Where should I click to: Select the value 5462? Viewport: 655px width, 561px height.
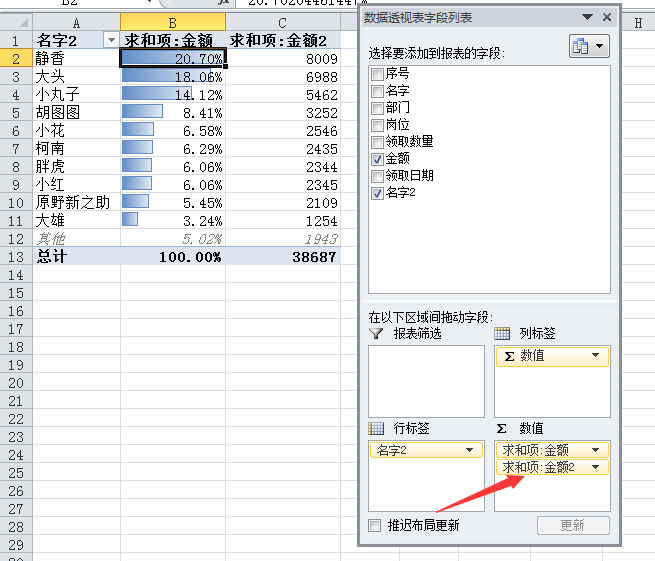(283, 94)
